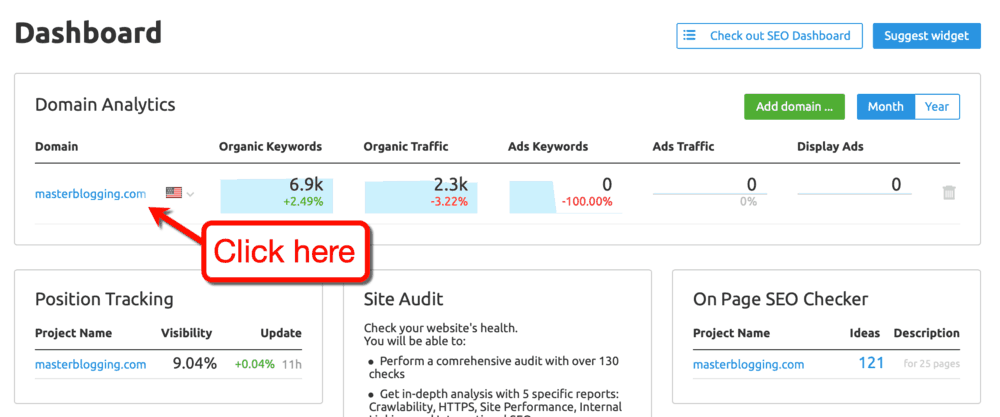Click the Visibility column header
1000x417 pixels.
click(186, 333)
